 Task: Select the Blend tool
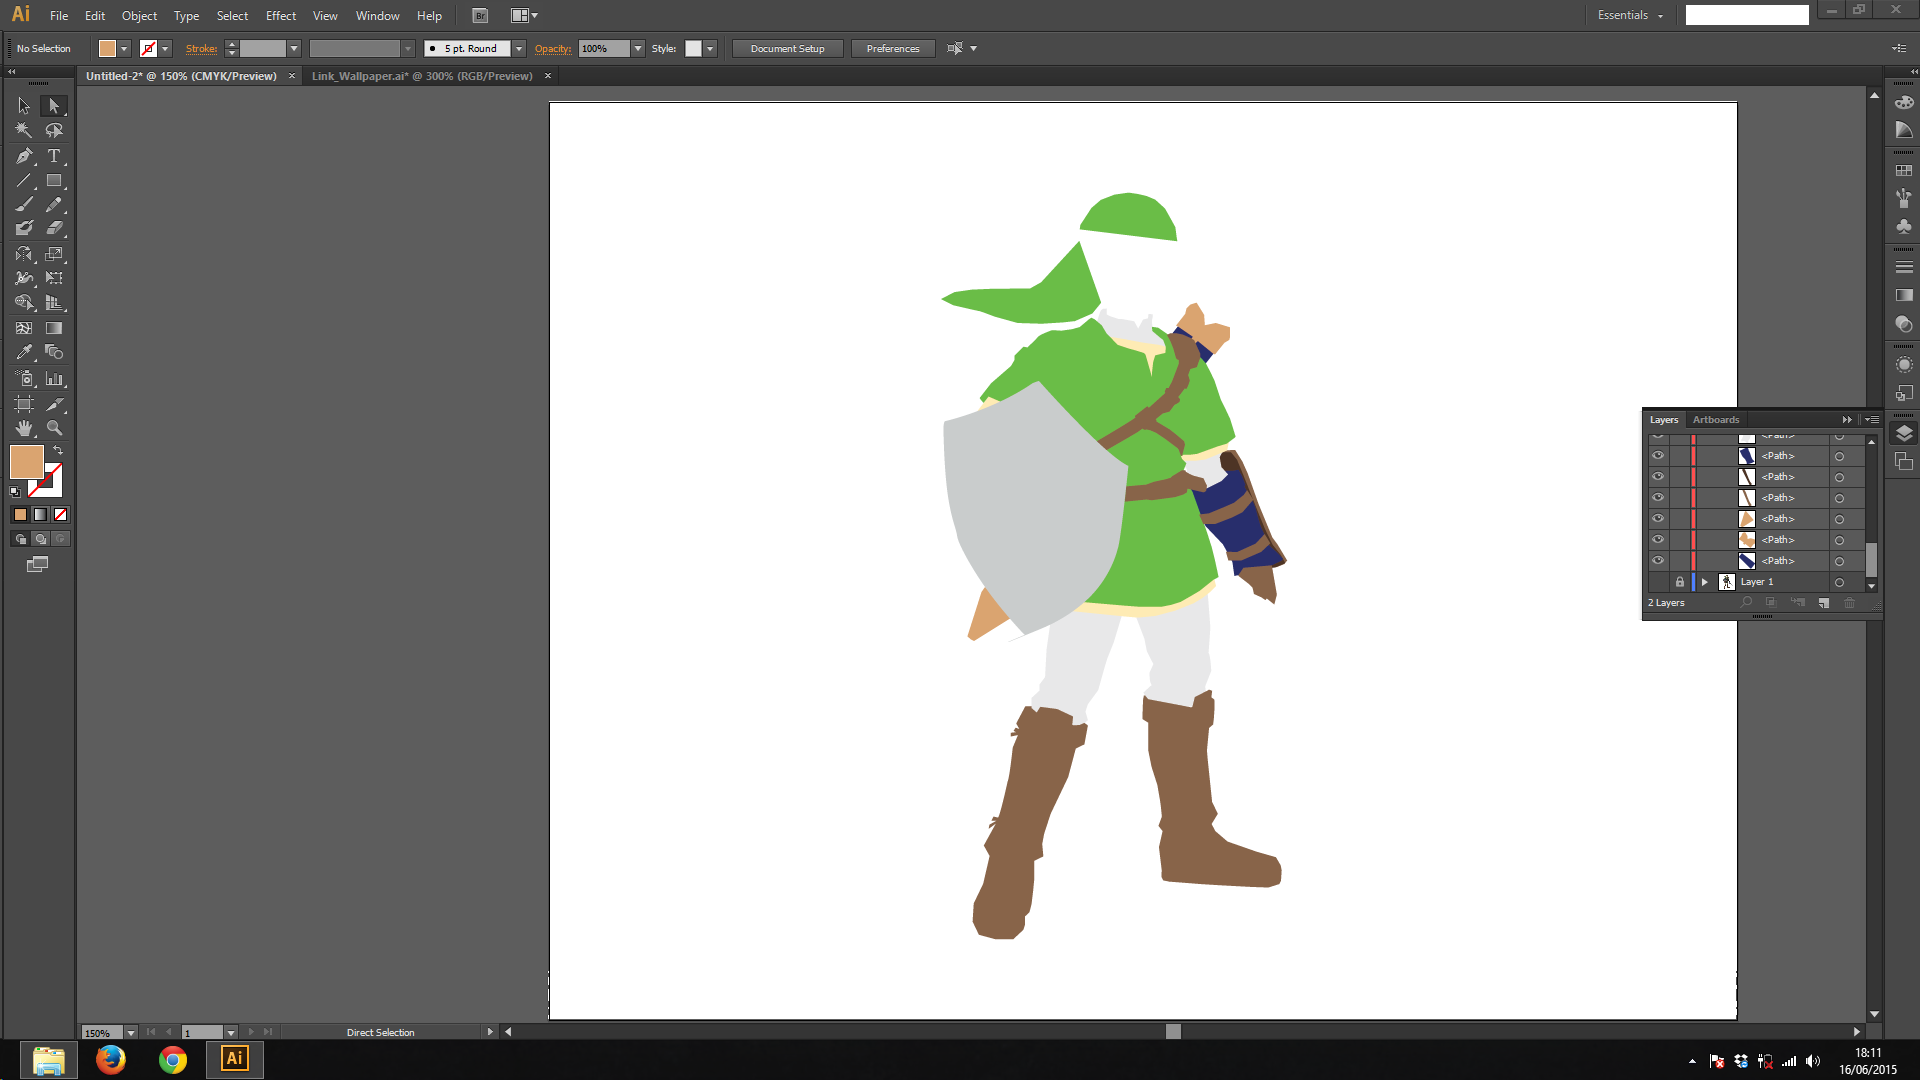[x=54, y=352]
